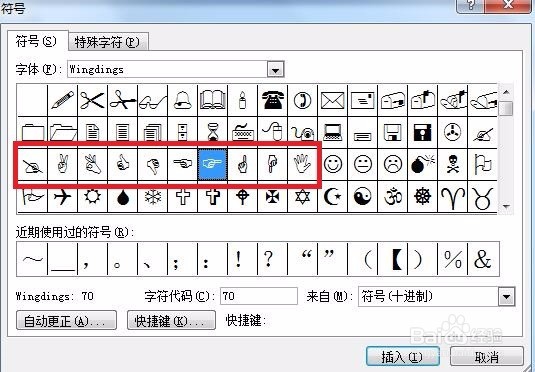This screenshot has height=372, width=535.
Task: Pick the recent tilde symbol
Action: click(32, 259)
